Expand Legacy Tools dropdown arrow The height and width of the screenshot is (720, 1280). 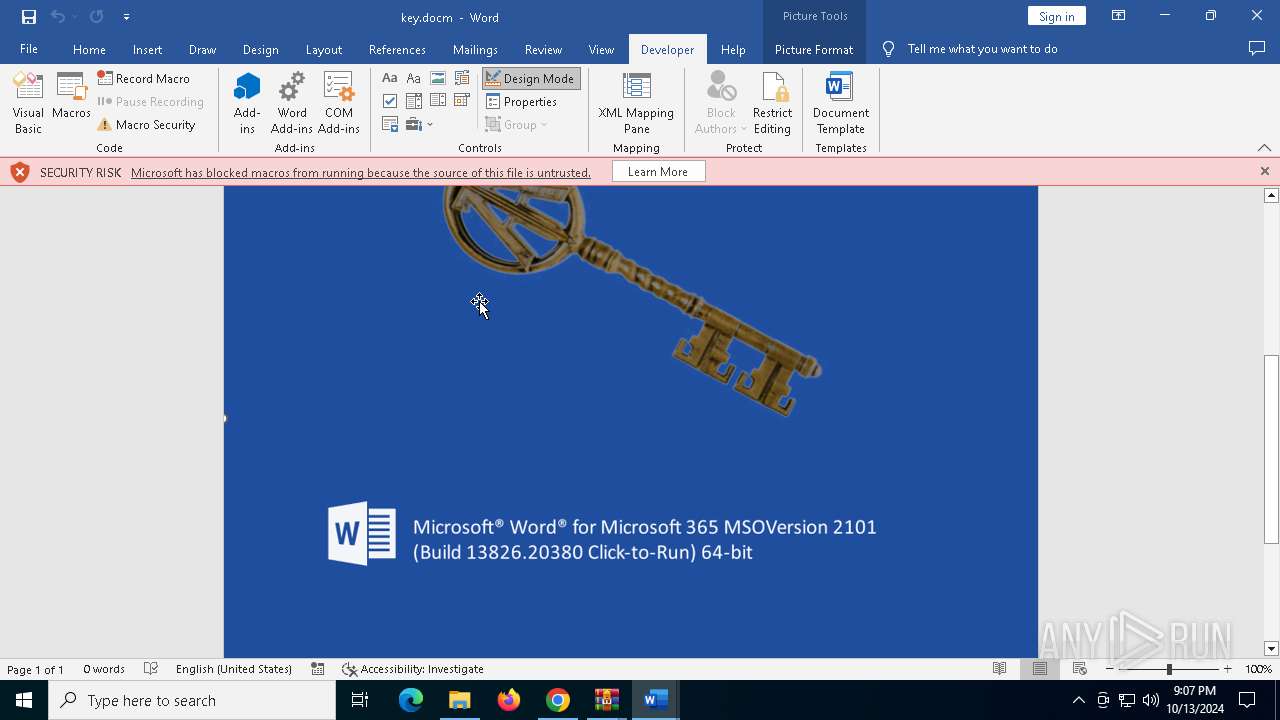tap(430, 125)
